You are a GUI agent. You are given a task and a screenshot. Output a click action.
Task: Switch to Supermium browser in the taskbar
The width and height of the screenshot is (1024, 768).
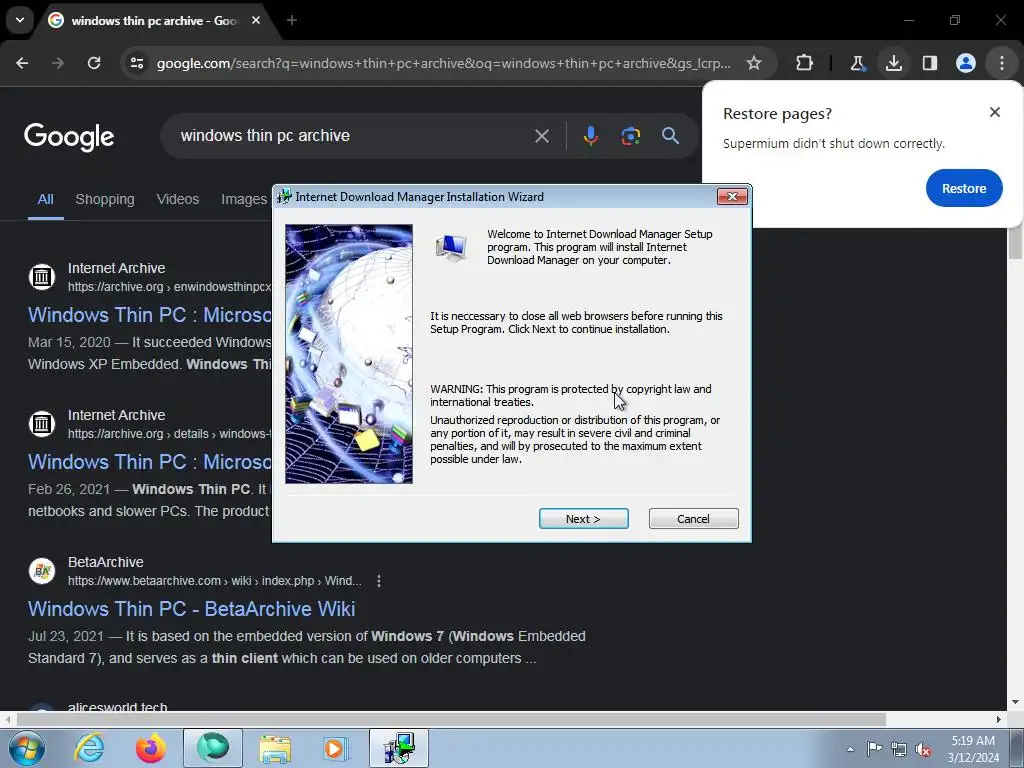[x=213, y=748]
